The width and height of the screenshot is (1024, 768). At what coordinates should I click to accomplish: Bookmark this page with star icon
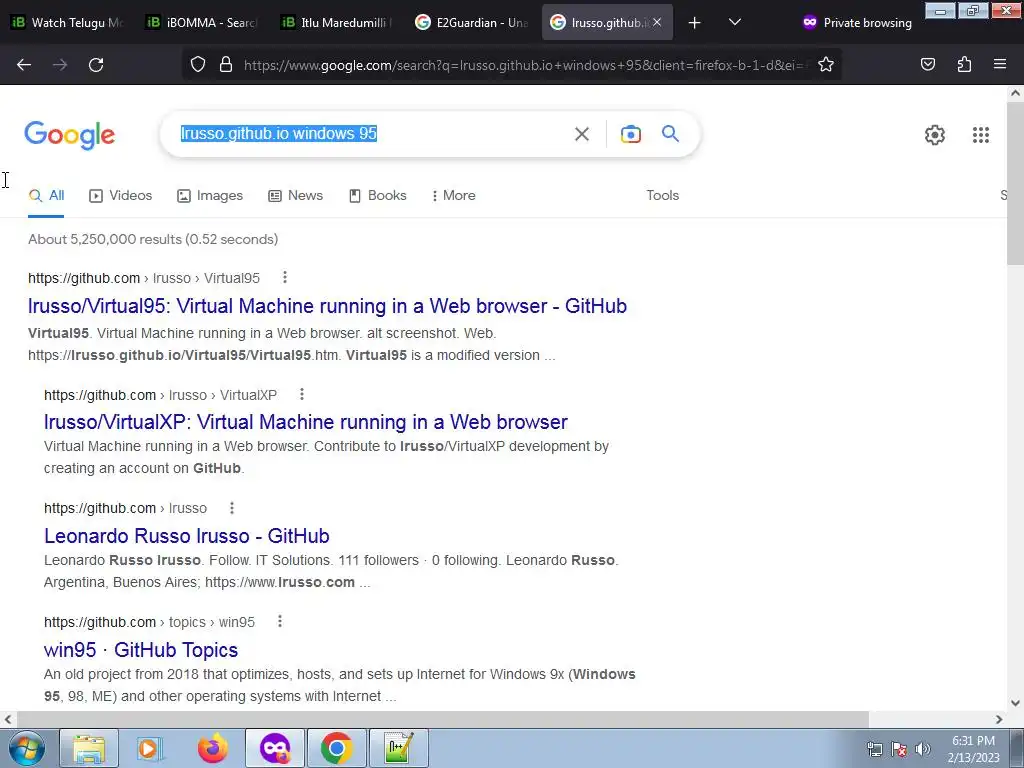tap(825, 64)
